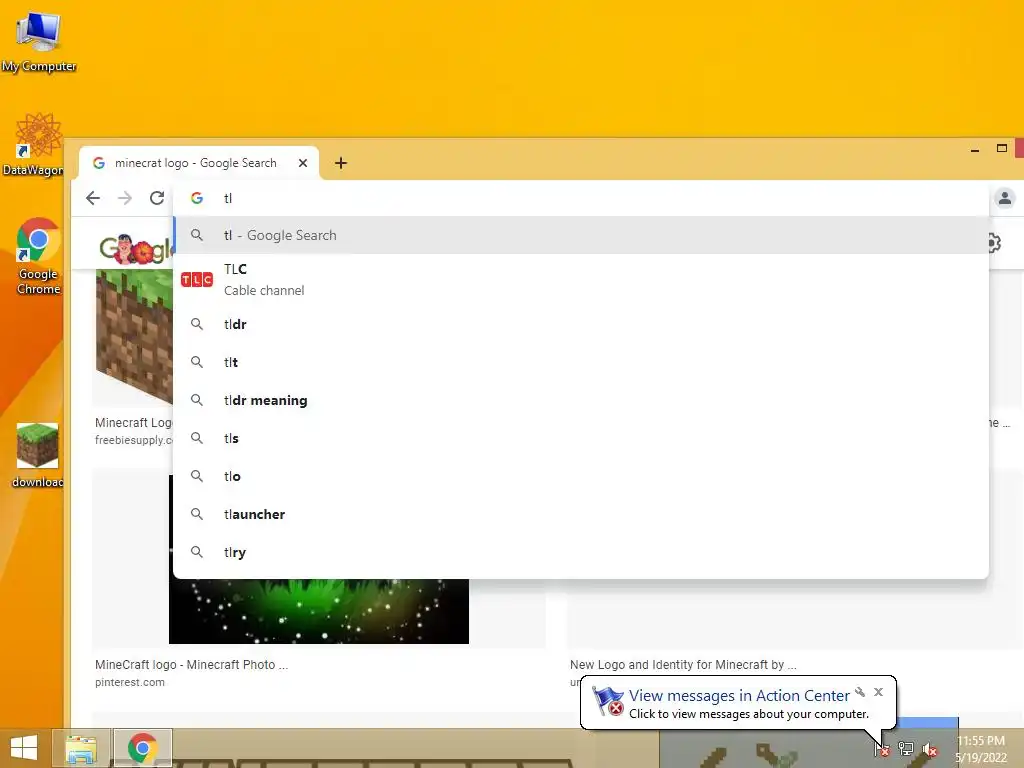Open the My Computer desktop icon
1024x768 pixels.
tap(39, 42)
